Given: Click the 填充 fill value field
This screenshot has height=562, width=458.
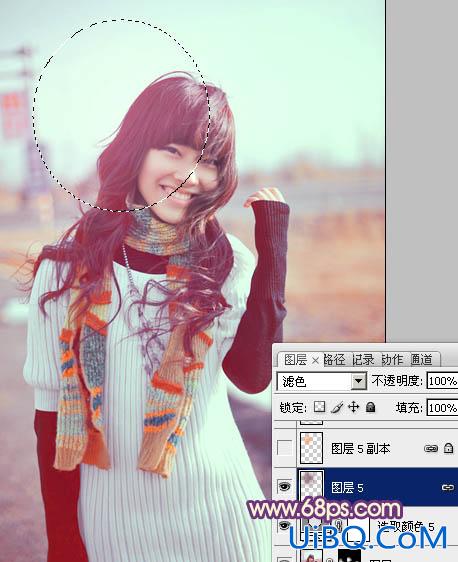Looking at the screenshot, I should pyautogui.click(x=442, y=408).
